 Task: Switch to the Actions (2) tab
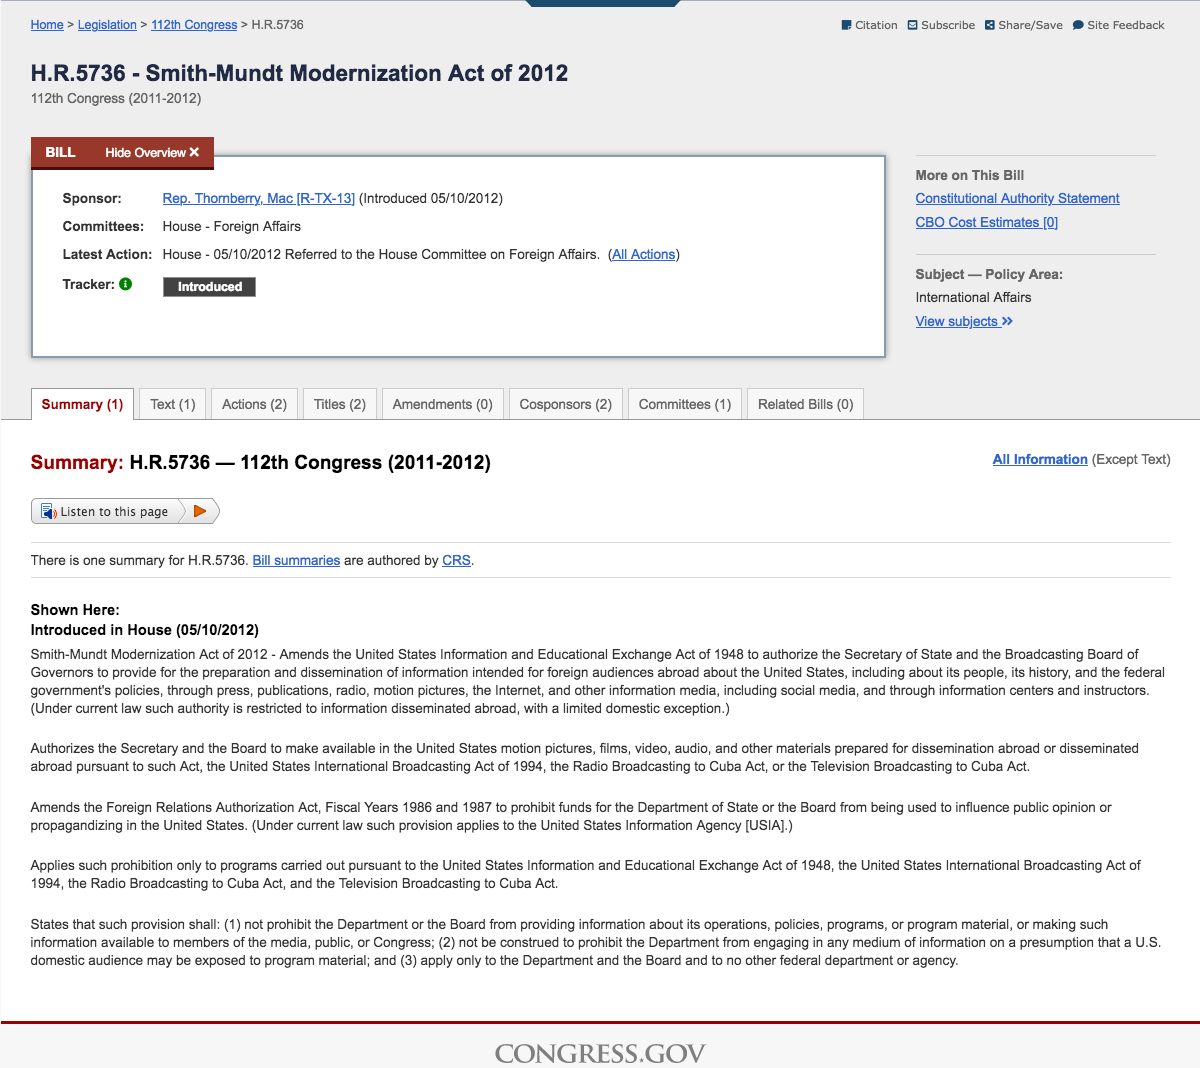point(254,404)
